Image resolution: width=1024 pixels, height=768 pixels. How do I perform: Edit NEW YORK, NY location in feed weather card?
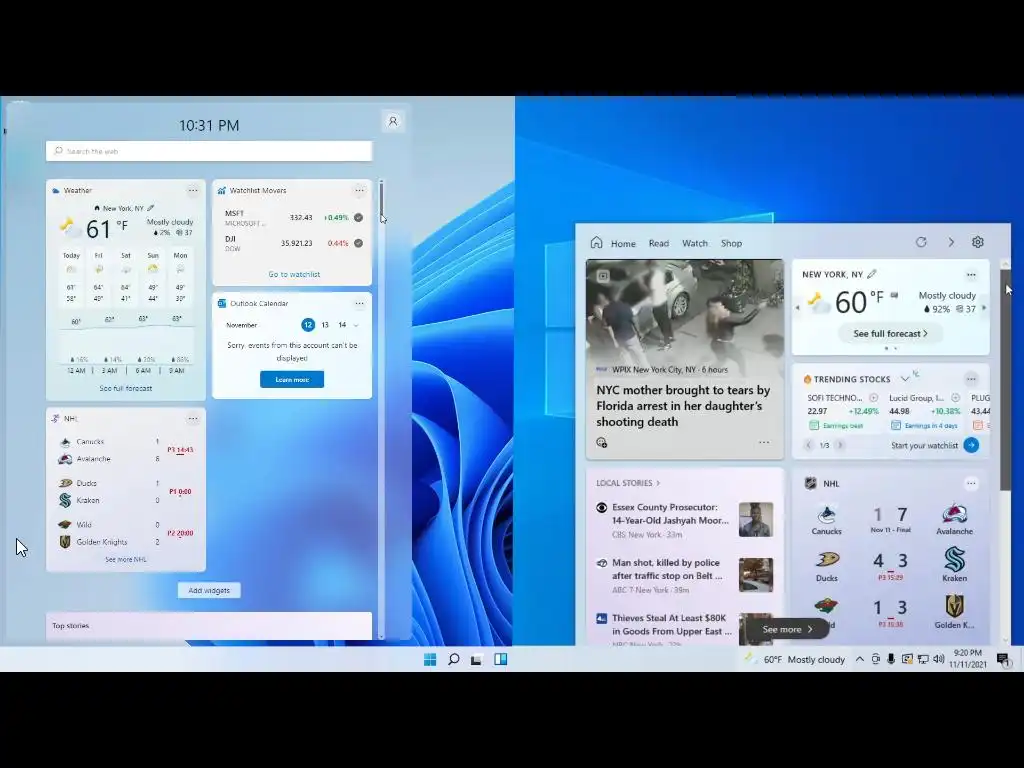[x=872, y=274]
